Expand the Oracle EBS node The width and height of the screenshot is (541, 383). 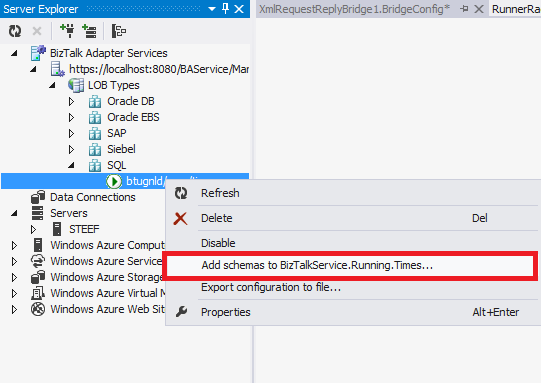71,117
